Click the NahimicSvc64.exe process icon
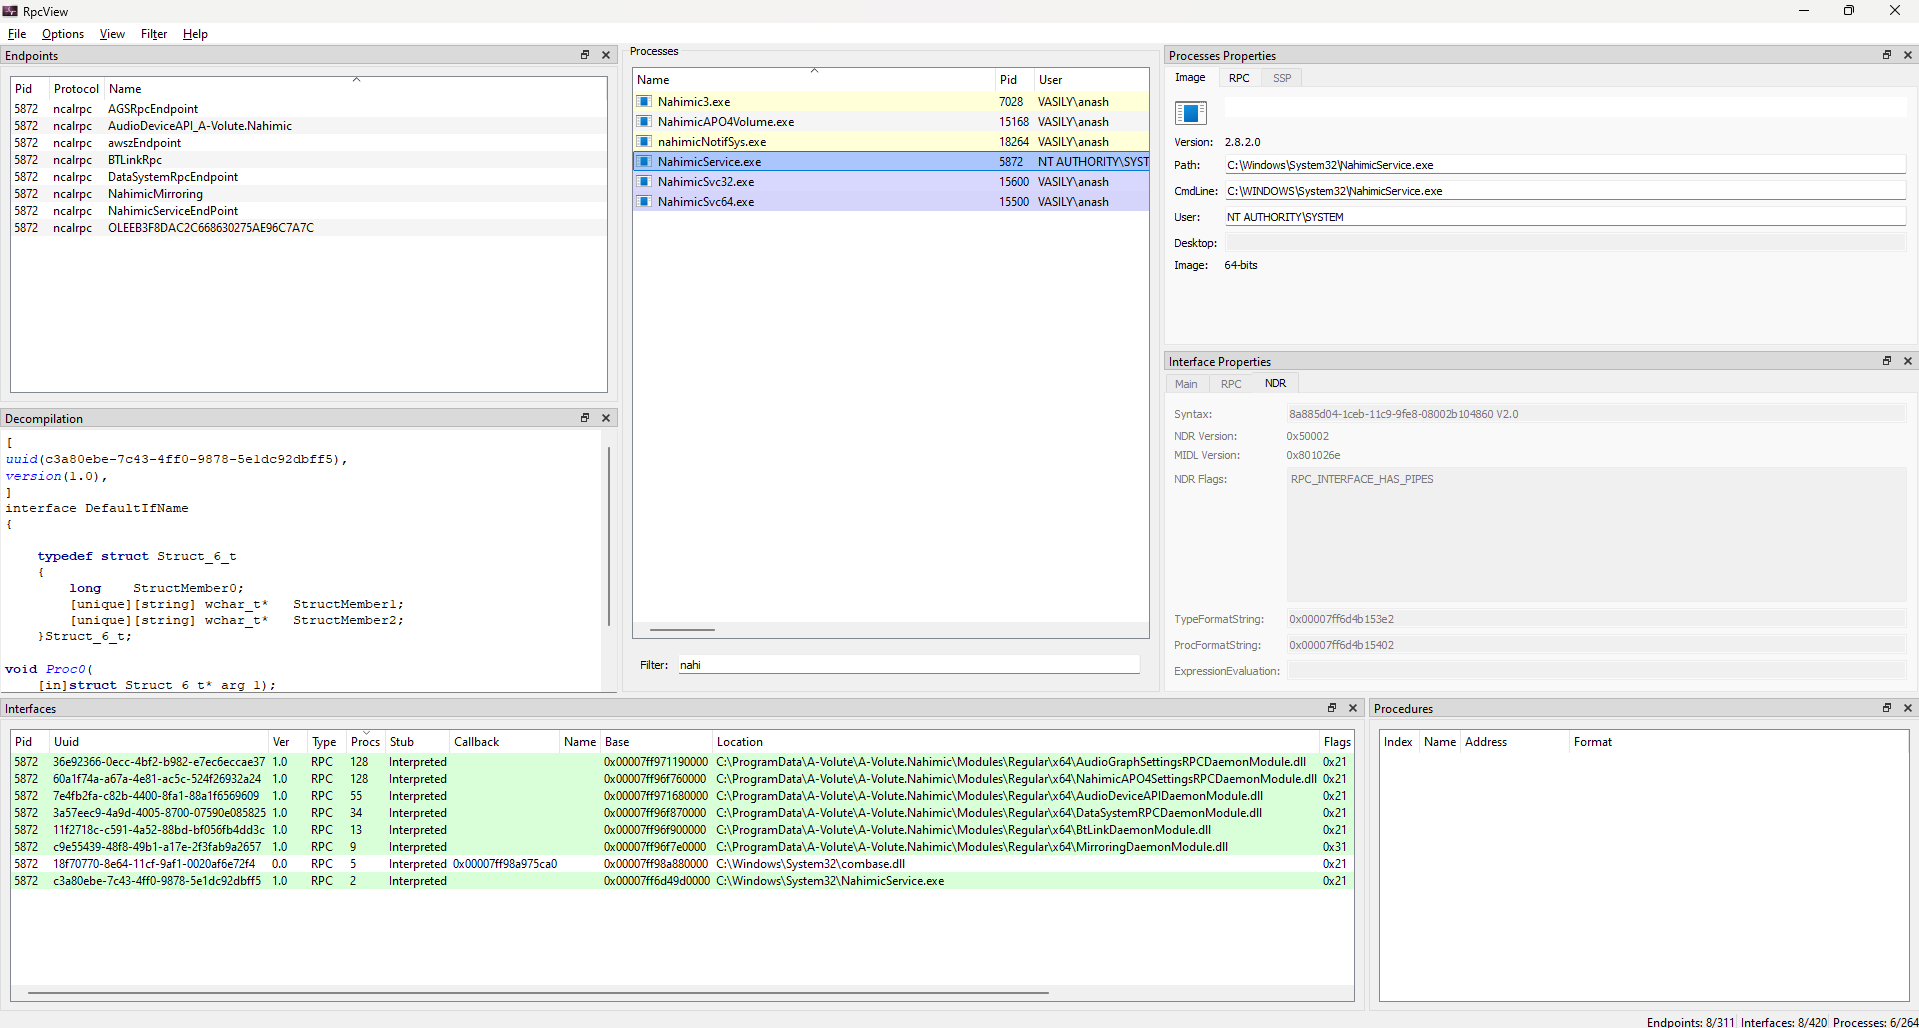 [x=645, y=202]
